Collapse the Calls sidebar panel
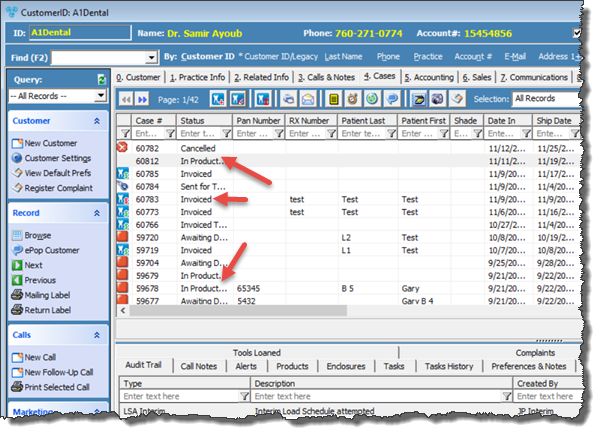601x435 pixels. pos(96,335)
